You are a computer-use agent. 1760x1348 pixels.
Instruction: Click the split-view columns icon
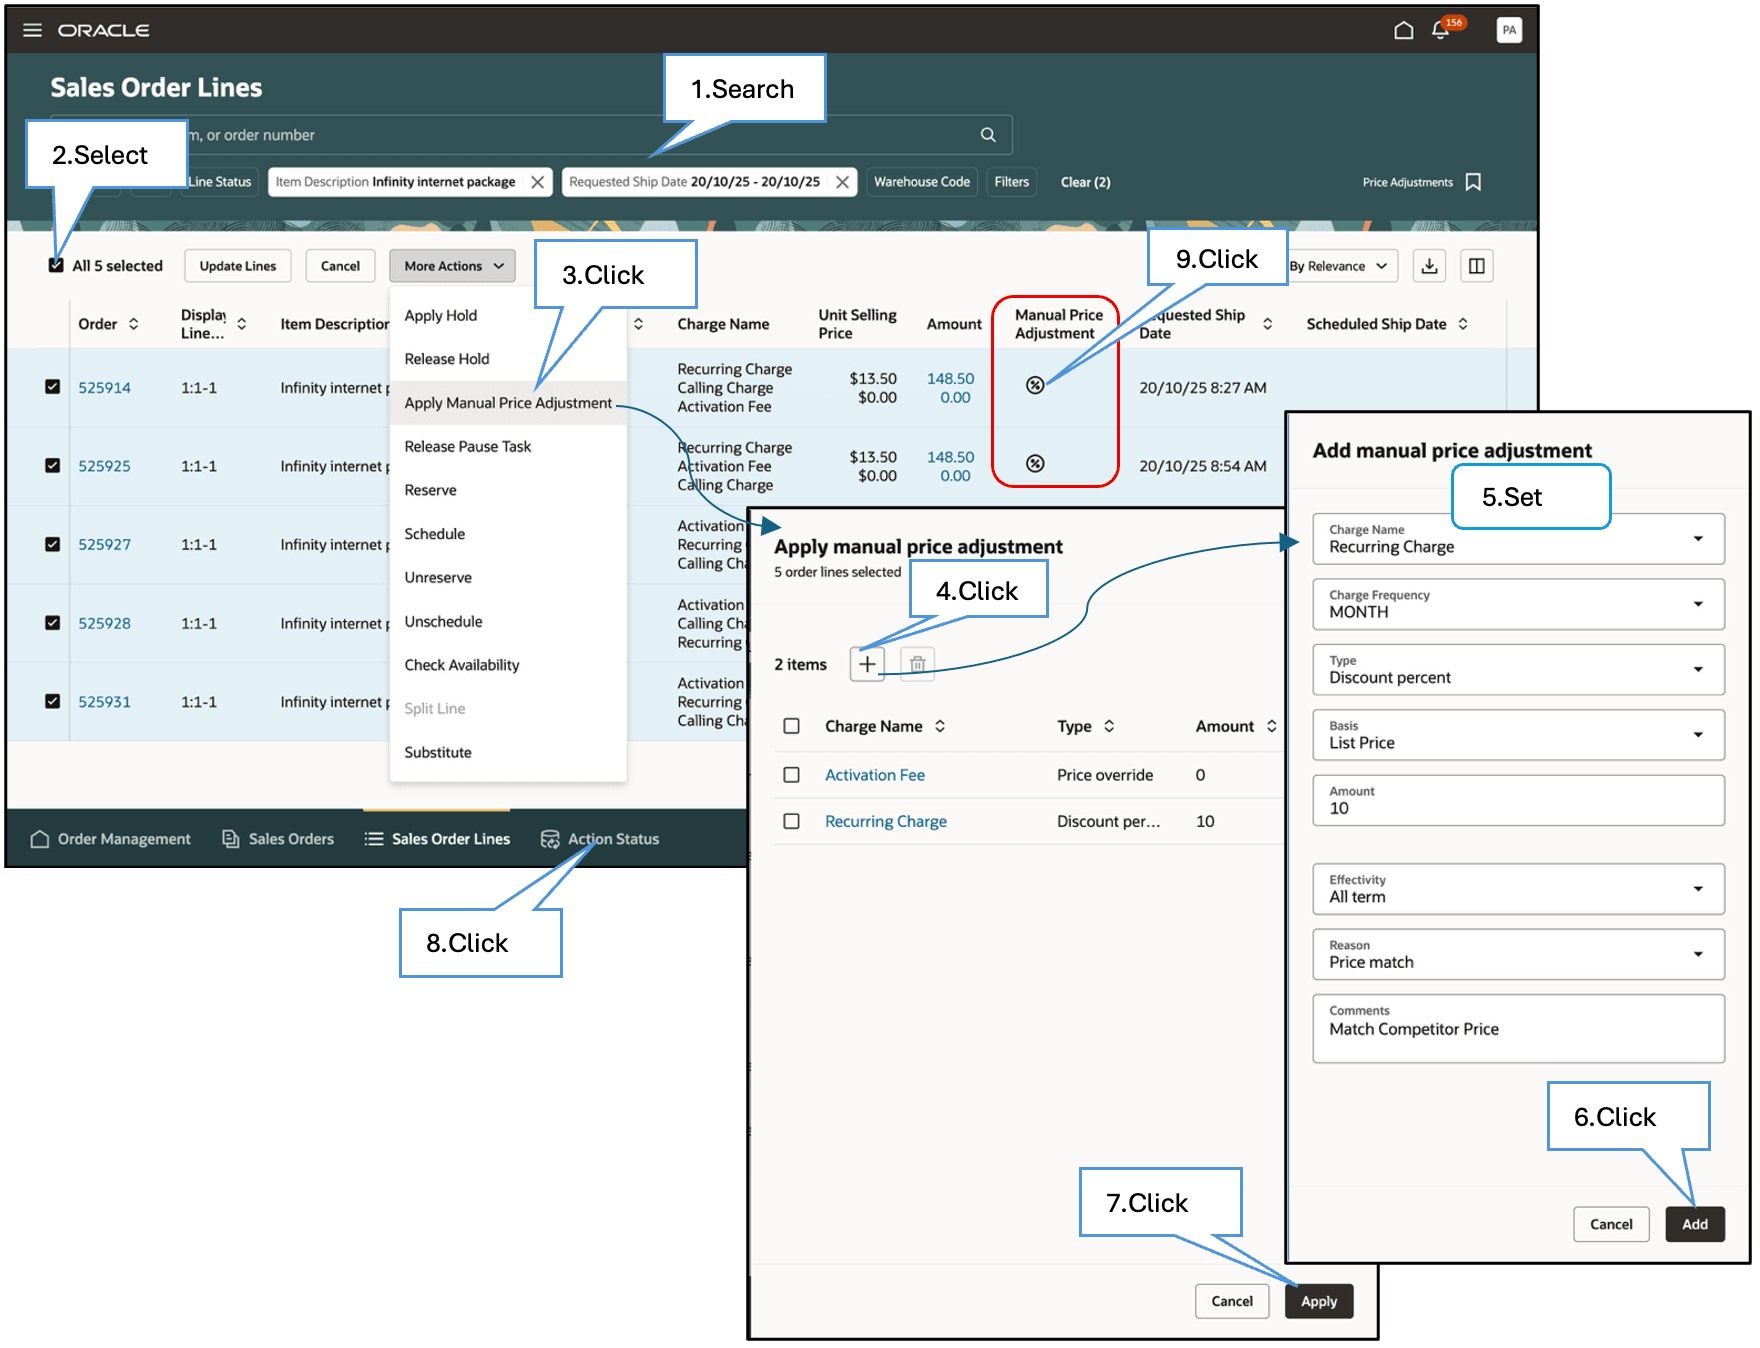pyautogui.click(x=1476, y=265)
